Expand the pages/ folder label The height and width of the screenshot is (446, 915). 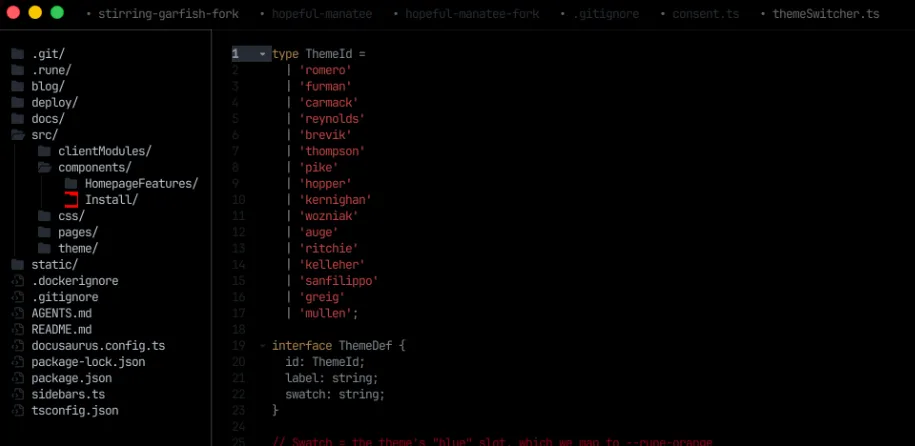[78, 232]
